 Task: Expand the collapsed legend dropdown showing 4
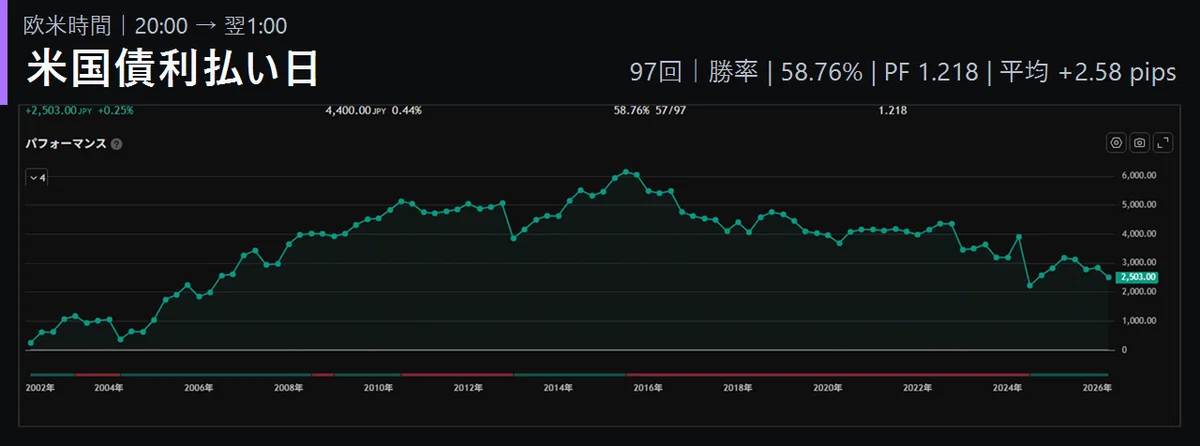click(37, 177)
